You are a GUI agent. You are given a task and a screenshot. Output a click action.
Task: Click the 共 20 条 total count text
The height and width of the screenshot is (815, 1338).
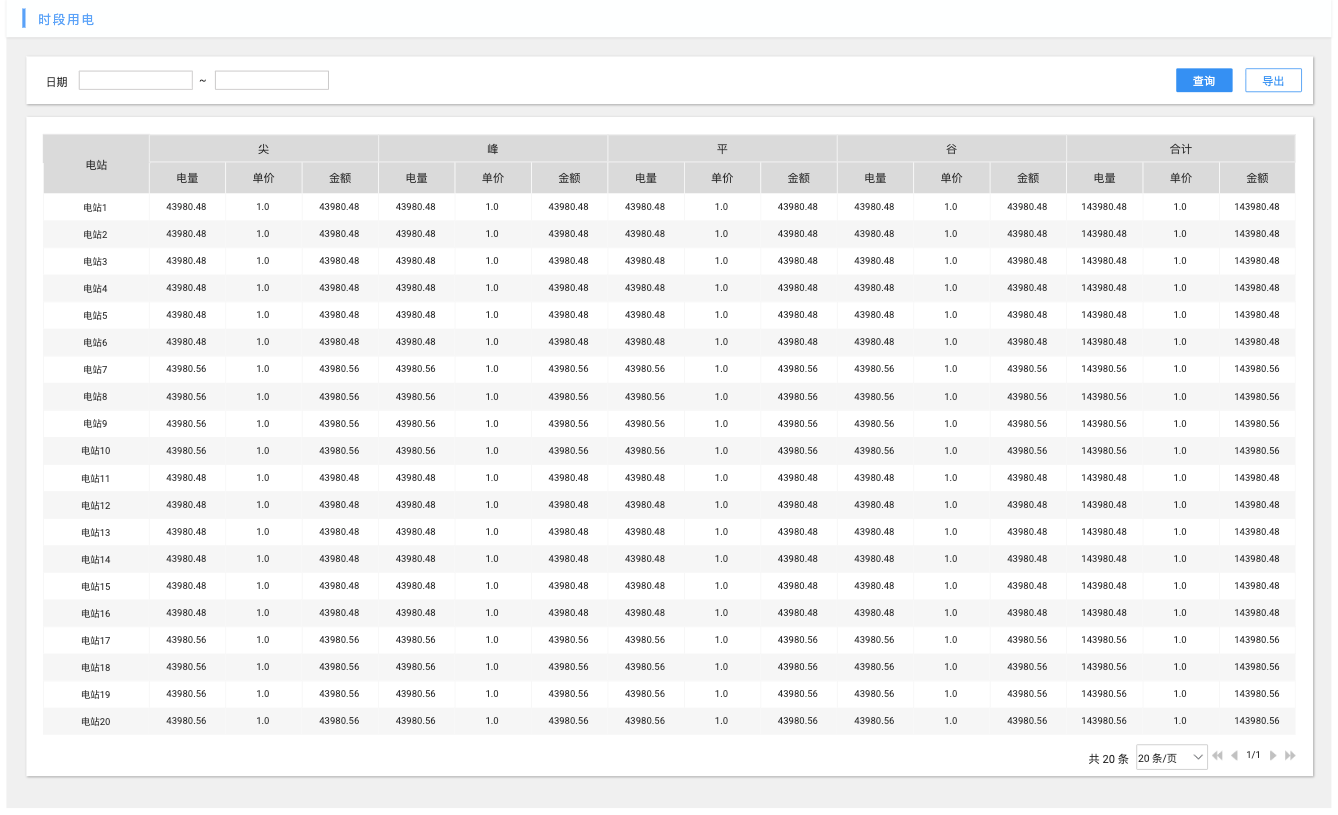coord(1108,759)
